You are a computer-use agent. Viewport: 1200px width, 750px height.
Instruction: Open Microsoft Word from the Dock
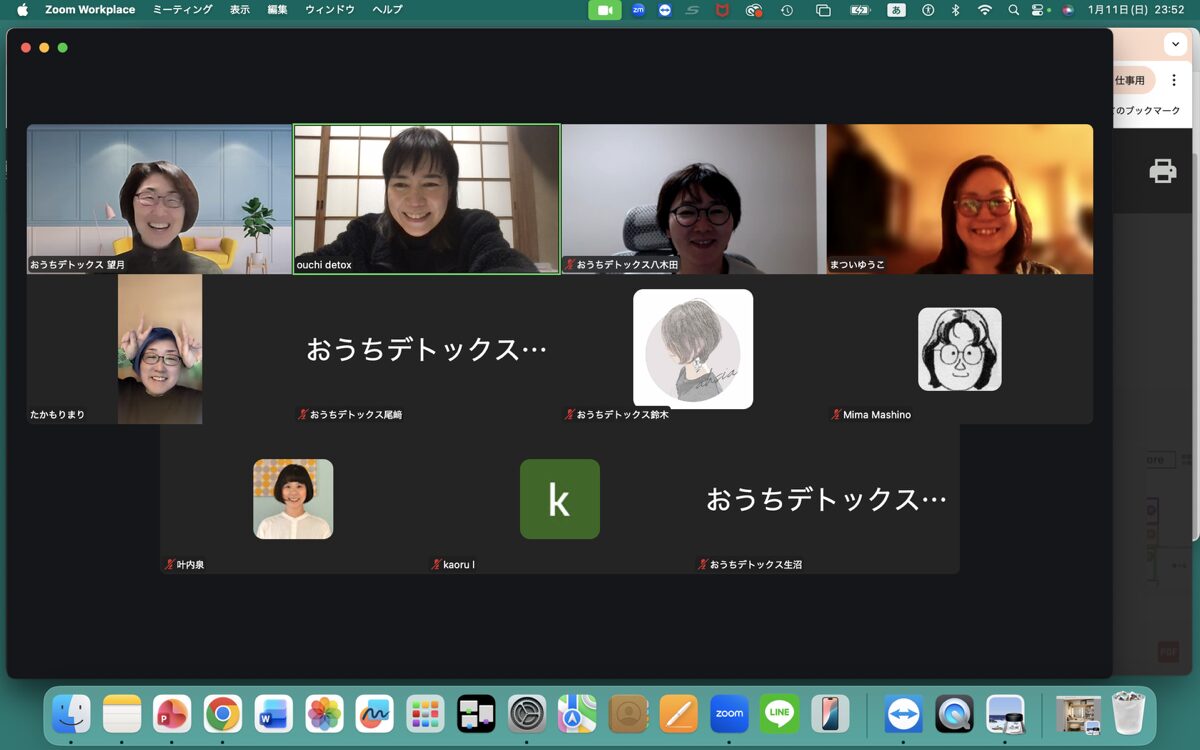(x=273, y=713)
